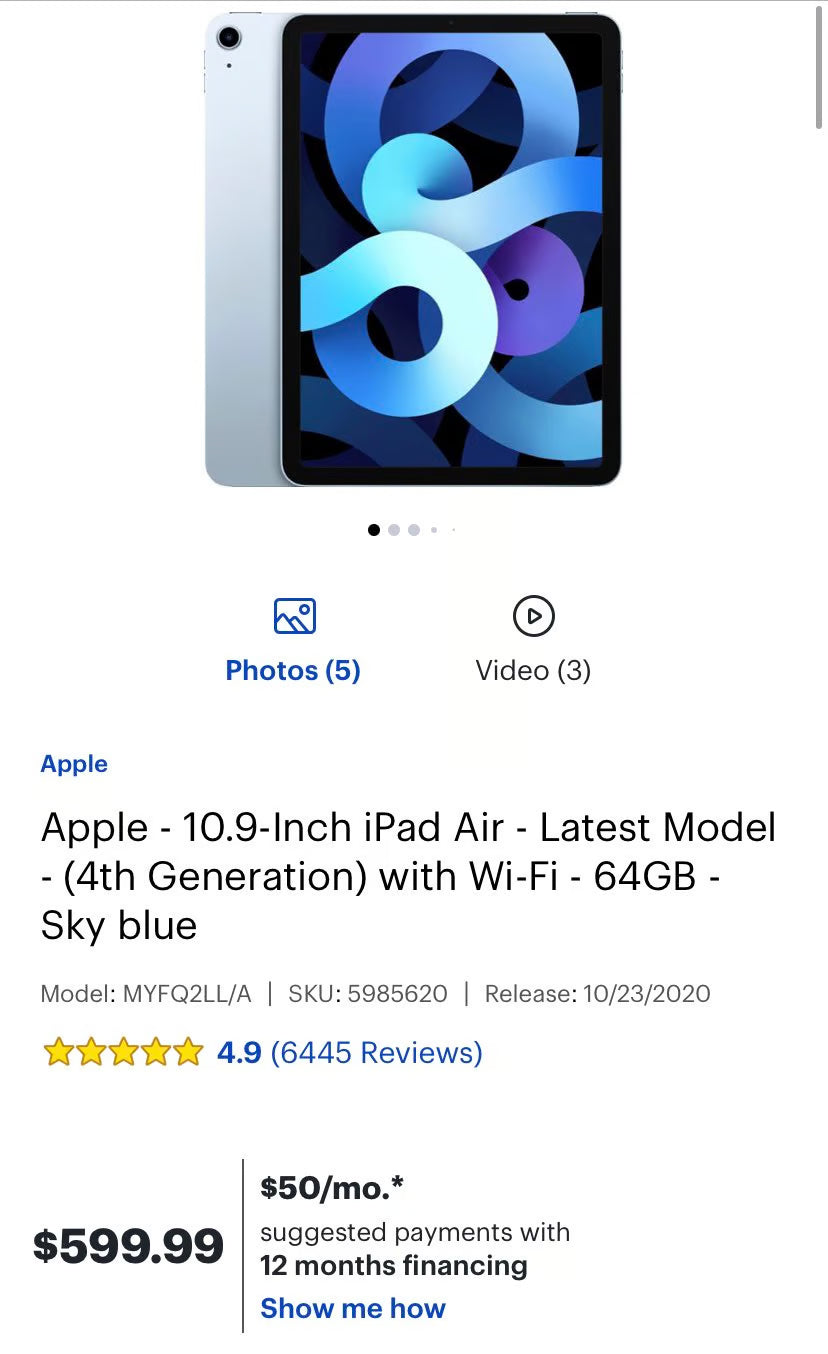Open the Apple brand link

pyautogui.click(x=73, y=763)
